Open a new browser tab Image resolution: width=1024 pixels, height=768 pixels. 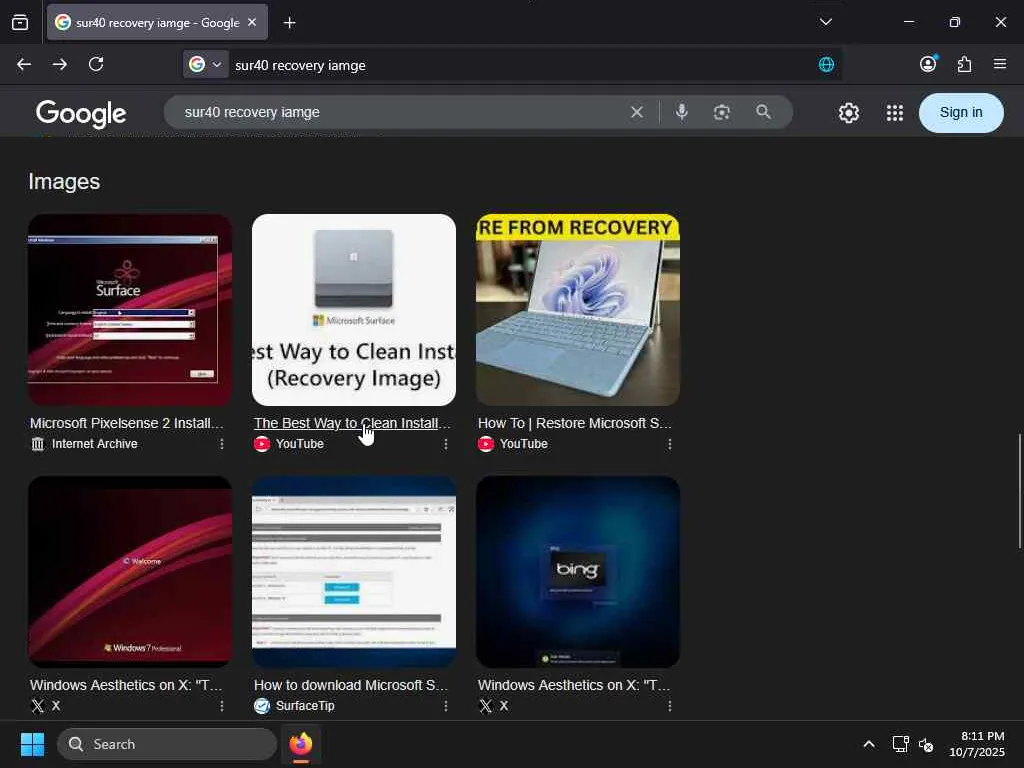(289, 23)
